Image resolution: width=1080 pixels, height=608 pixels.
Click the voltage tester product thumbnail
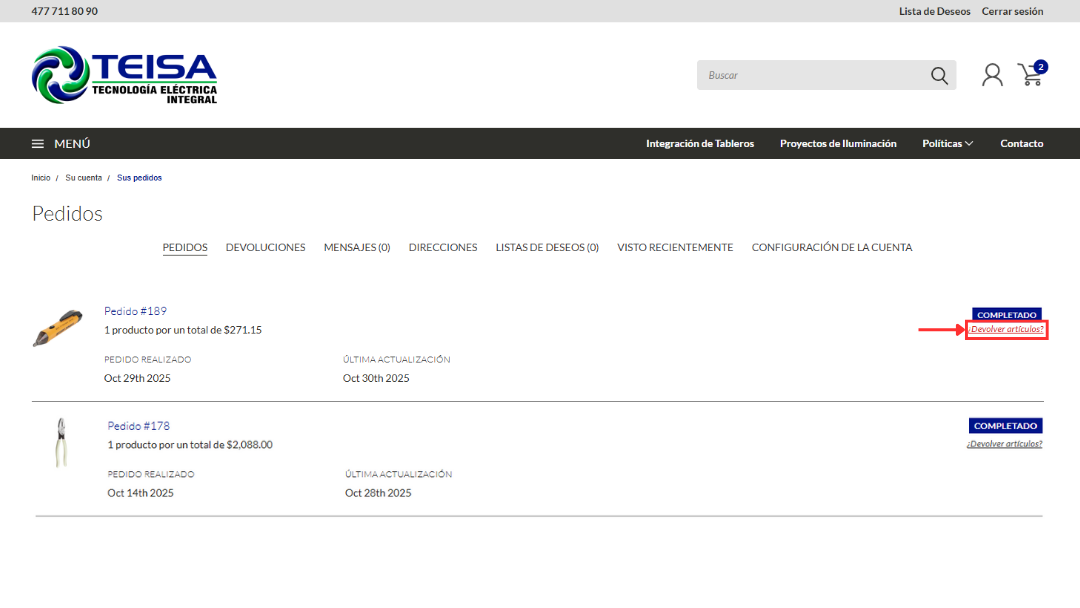coord(59,329)
